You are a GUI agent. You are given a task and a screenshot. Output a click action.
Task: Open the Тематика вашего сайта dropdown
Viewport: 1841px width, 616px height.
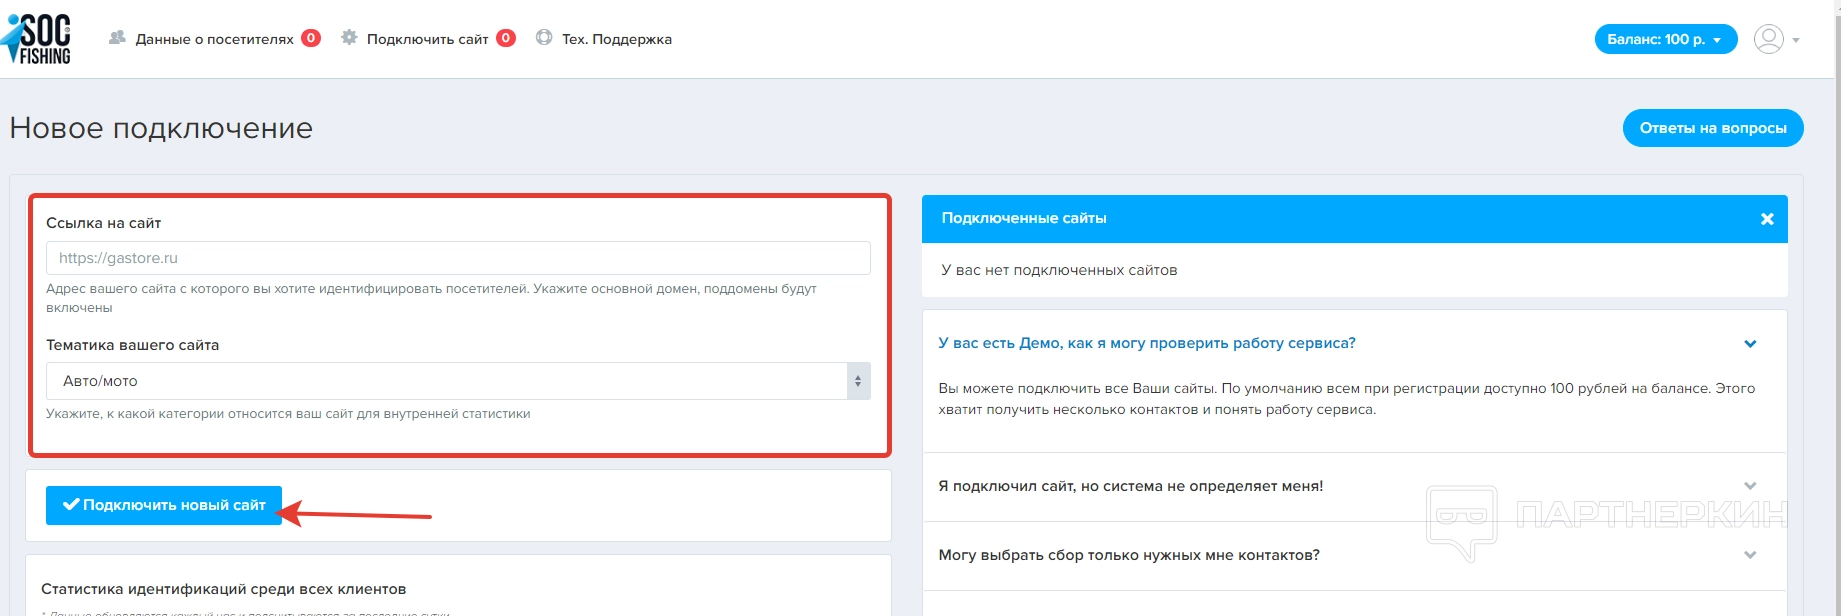pyautogui.click(x=457, y=381)
